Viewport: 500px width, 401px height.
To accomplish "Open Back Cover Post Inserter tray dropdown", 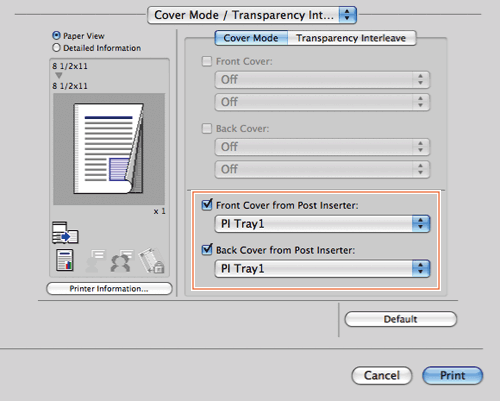I will [x=322, y=269].
